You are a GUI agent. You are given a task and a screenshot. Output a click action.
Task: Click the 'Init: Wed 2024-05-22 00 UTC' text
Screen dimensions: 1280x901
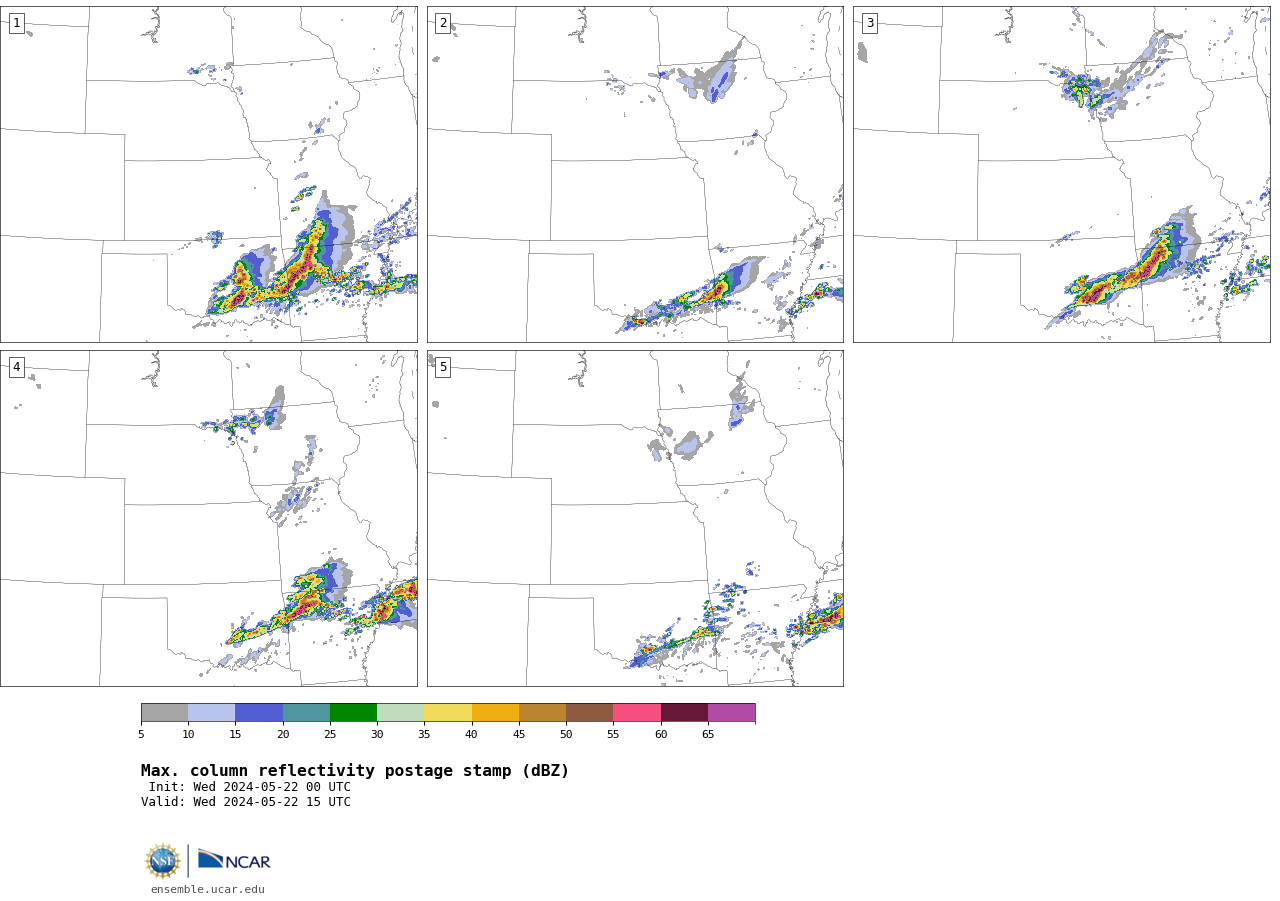click(250, 787)
